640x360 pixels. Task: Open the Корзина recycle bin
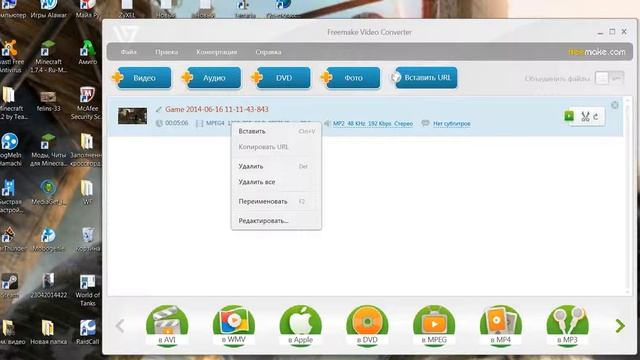87,240
